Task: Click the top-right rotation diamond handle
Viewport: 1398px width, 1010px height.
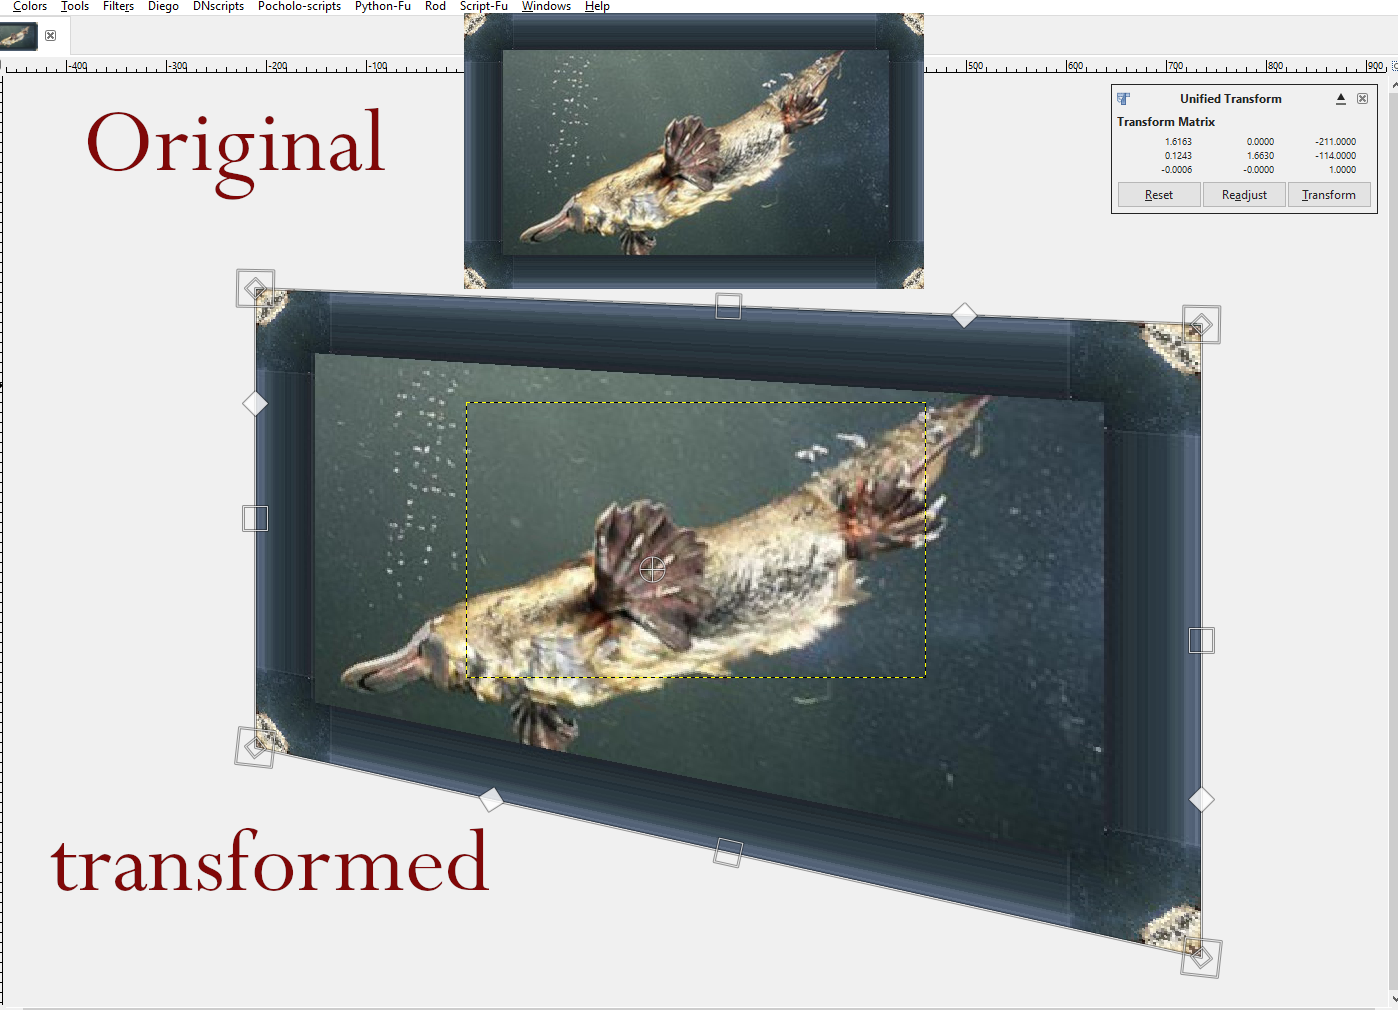Action: (x=1203, y=323)
